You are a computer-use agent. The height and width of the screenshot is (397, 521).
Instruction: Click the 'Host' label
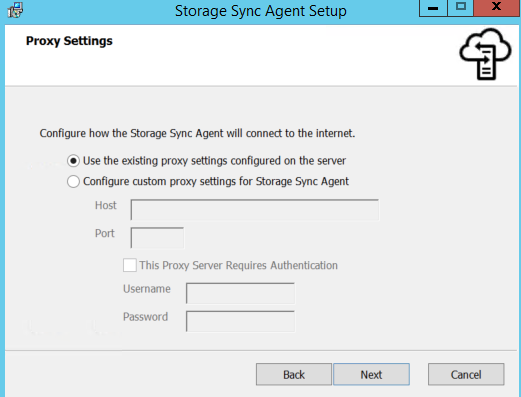tap(106, 205)
